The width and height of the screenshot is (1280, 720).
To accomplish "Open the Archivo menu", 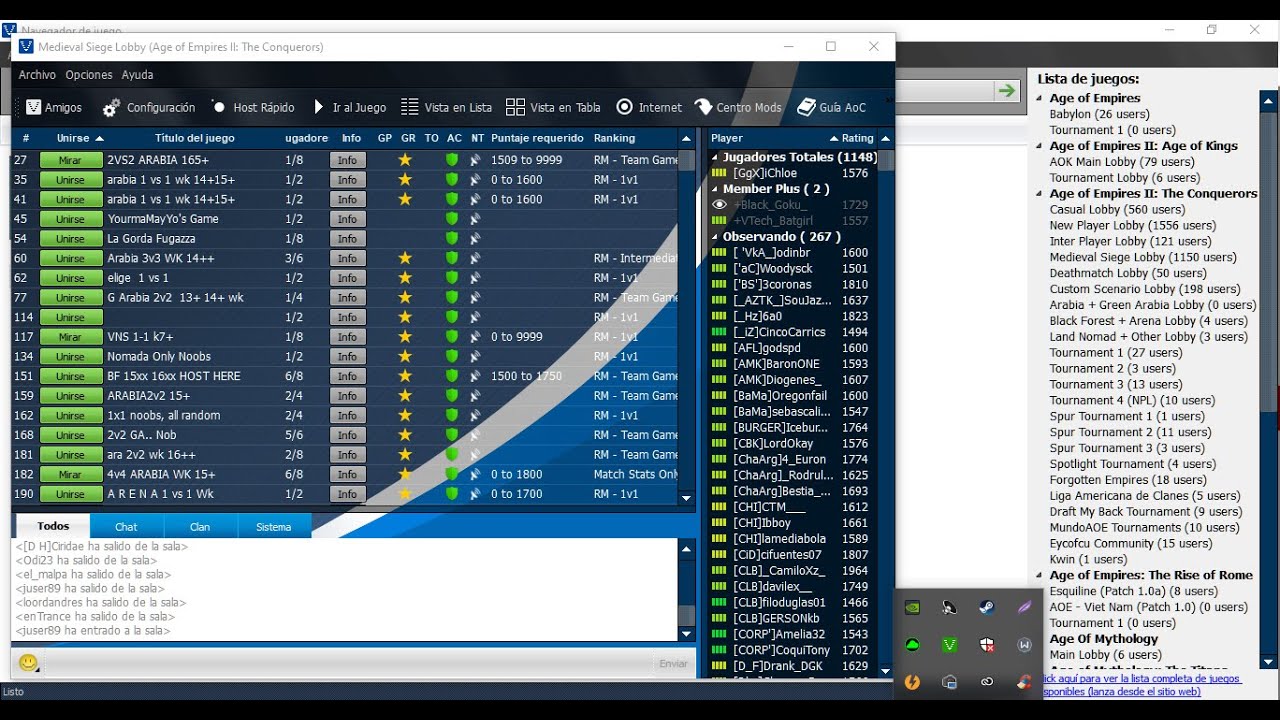I will click(37, 75).
